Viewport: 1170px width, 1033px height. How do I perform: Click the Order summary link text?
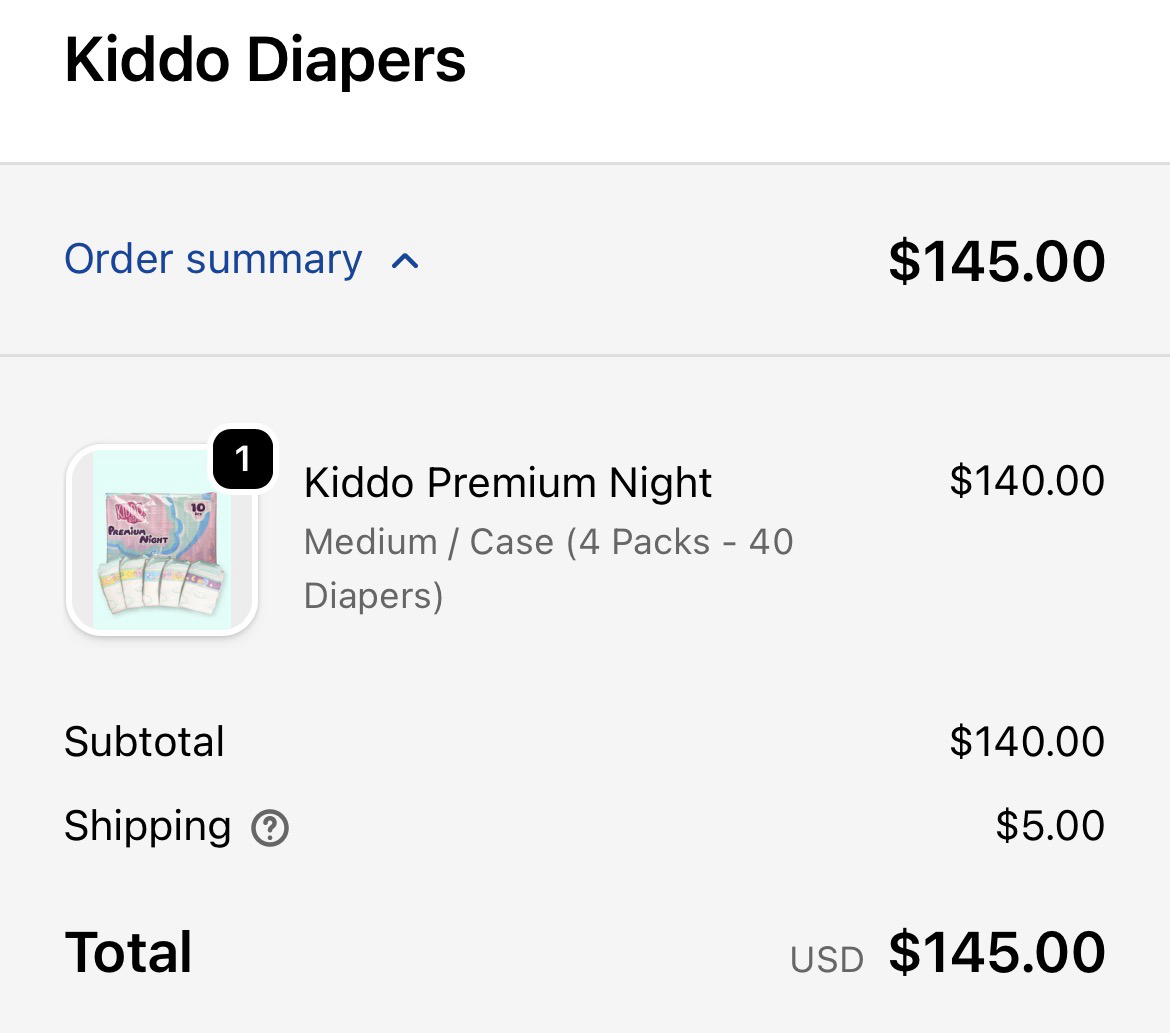[x=213, y=259]
